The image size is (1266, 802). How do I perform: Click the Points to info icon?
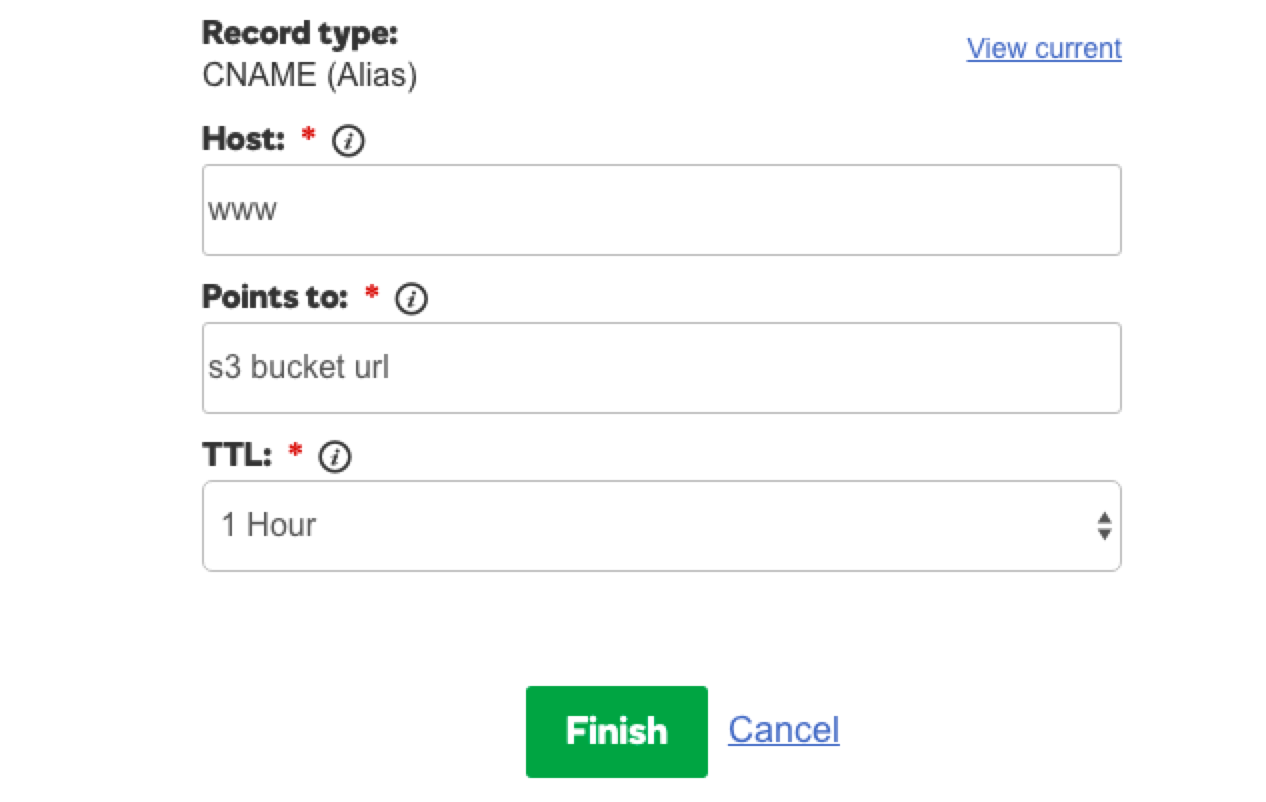tap(412, 299)
